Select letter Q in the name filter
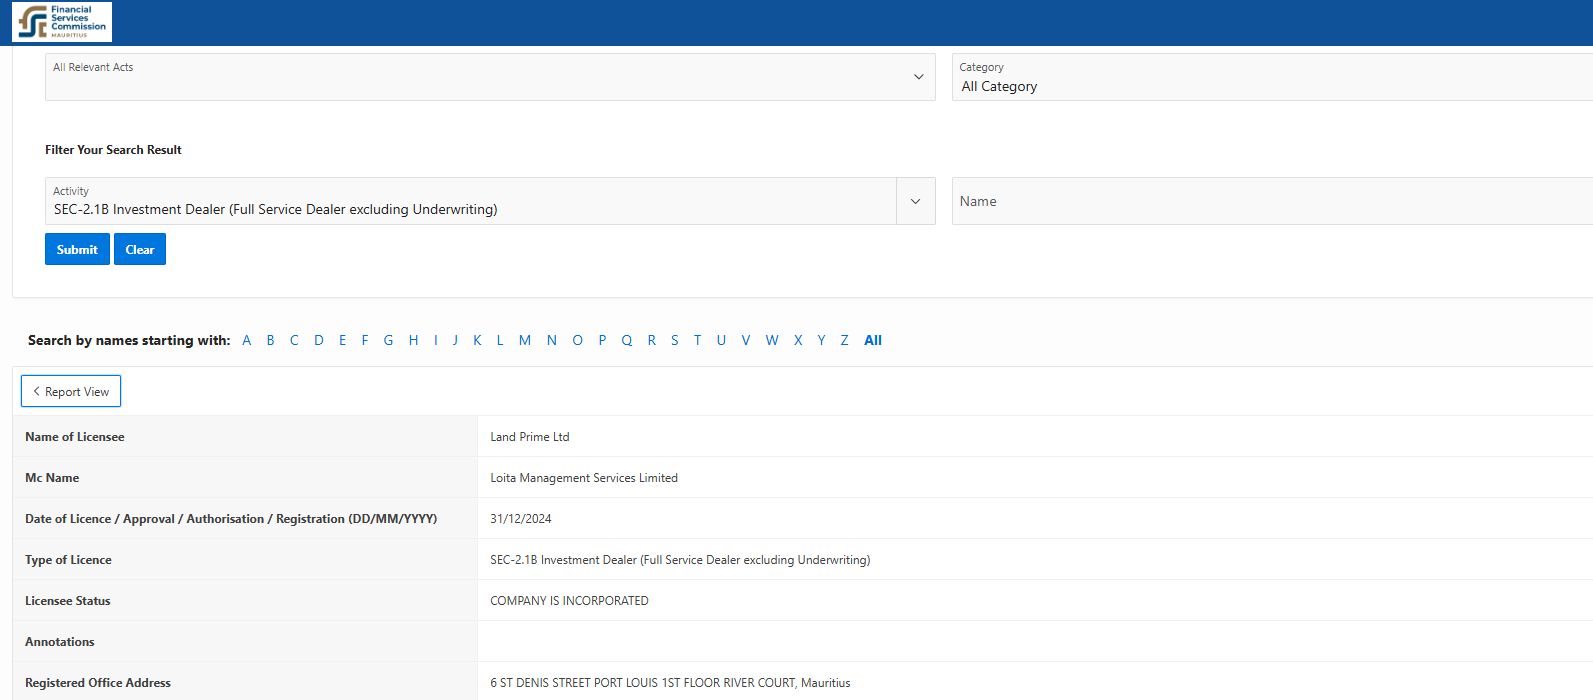The image size is (1593, 700). point(627,340)
